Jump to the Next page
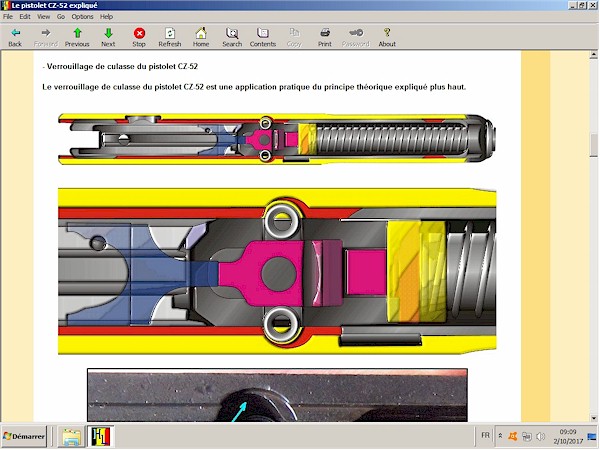This screenshot has width=600, height=450. (108, 38)
